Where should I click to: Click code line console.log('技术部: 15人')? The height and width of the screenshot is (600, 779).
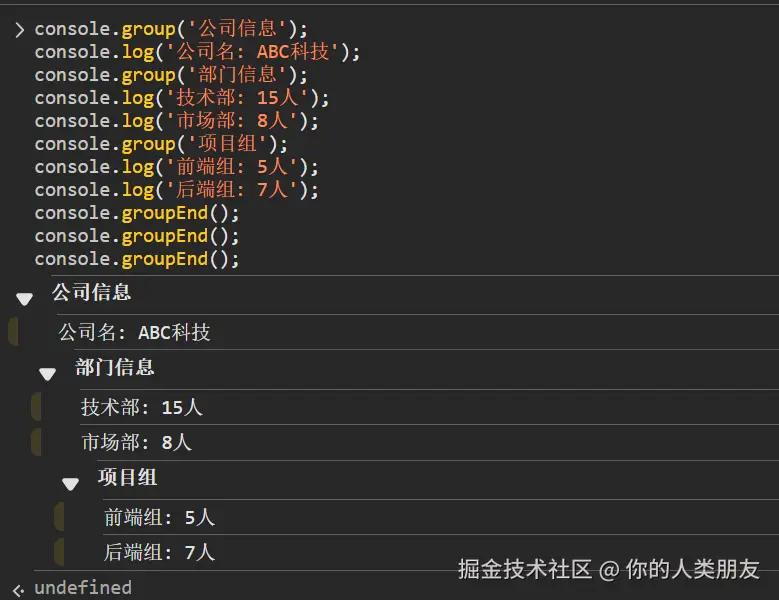tap(182, 98)
